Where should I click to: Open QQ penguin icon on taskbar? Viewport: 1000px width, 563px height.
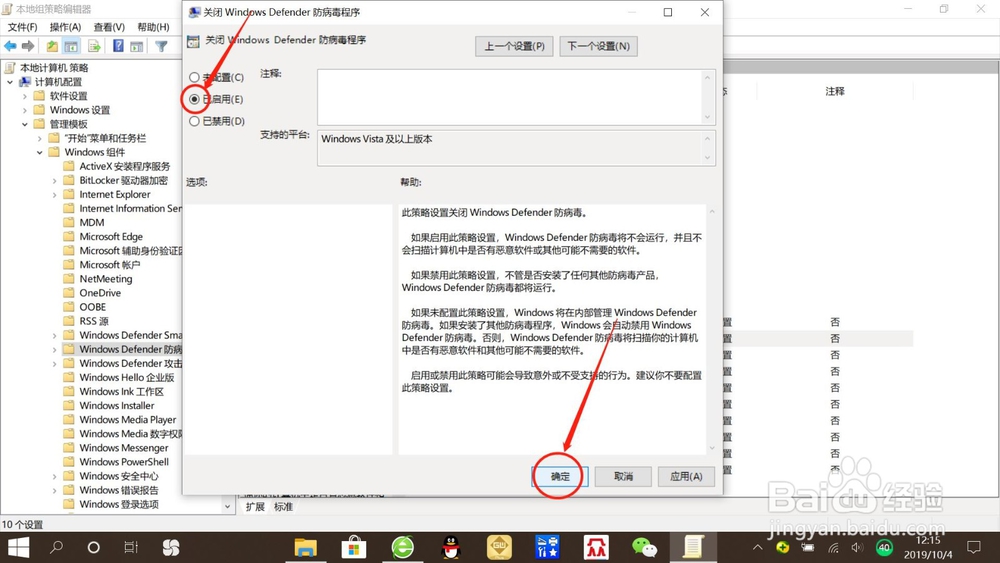click(451, 547)
